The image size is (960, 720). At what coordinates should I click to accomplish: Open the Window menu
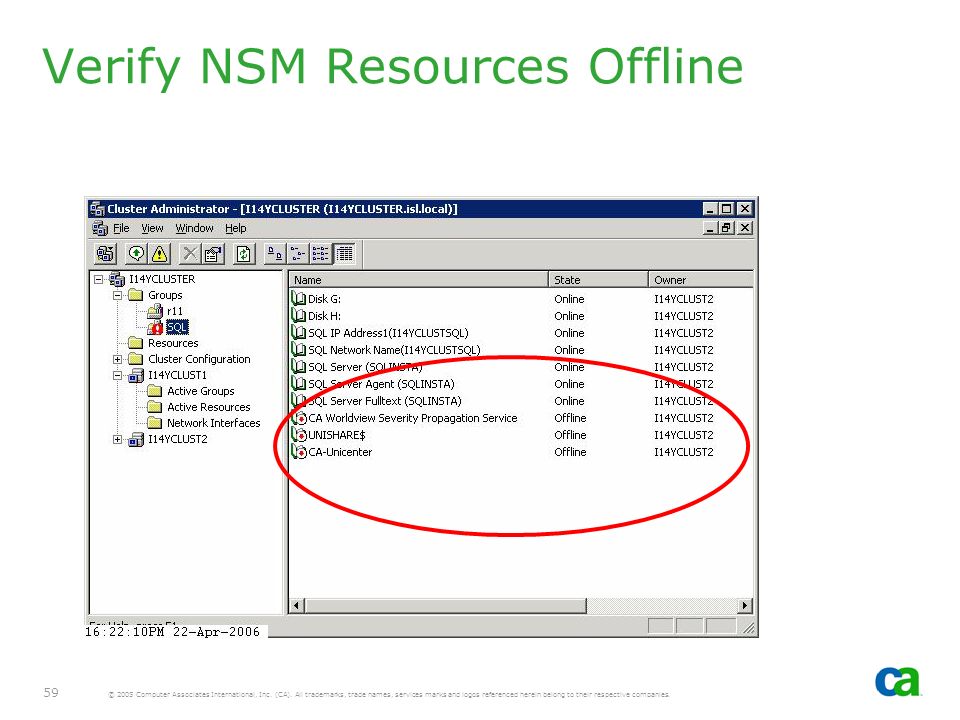pos(194,228)
